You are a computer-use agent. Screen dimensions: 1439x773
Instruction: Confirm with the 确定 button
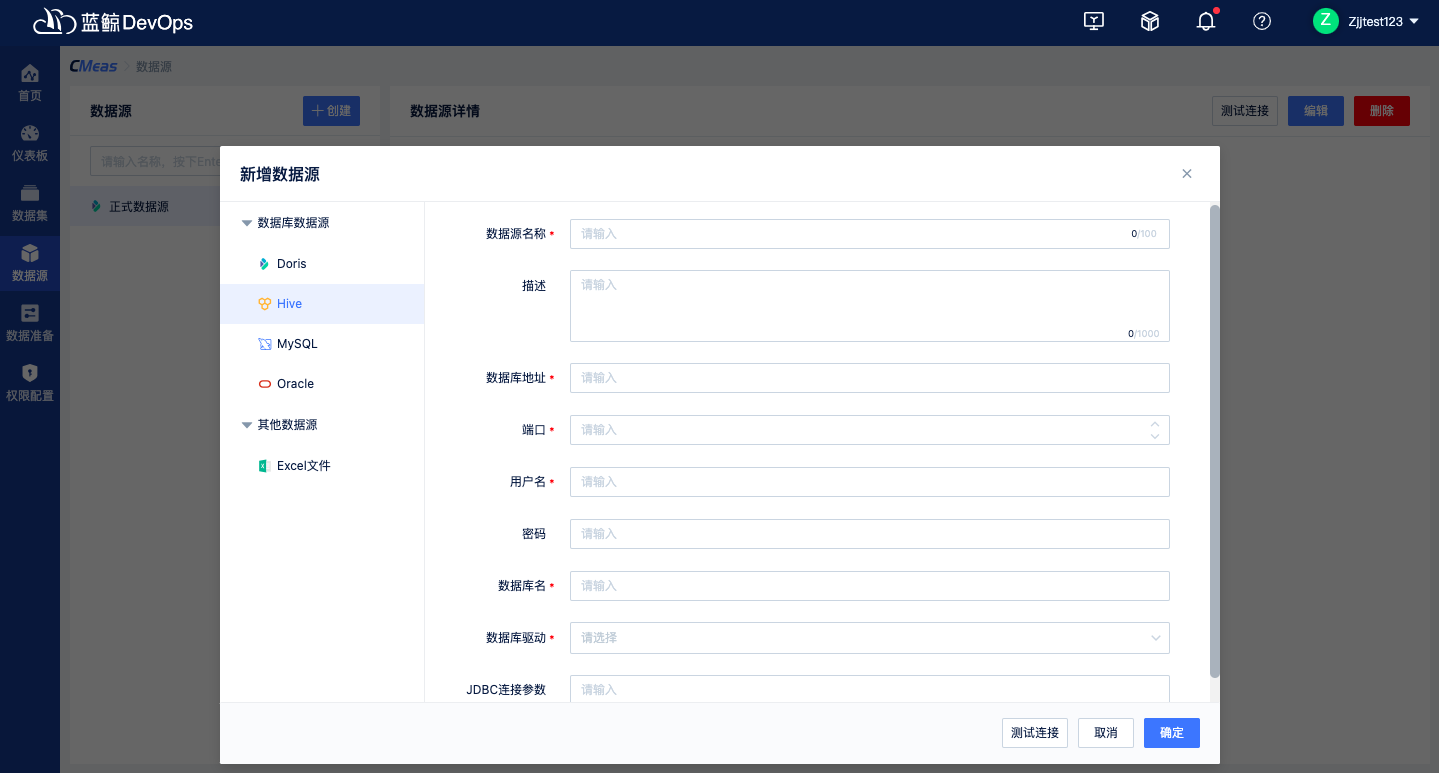(1172, 733)
